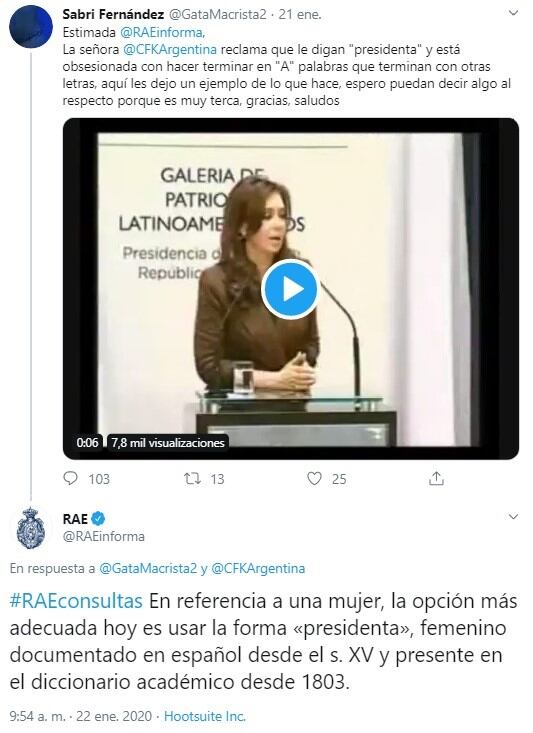Click the 21 ene. tweet date
This screenshot has height=733, width=533.
point(300,14)
